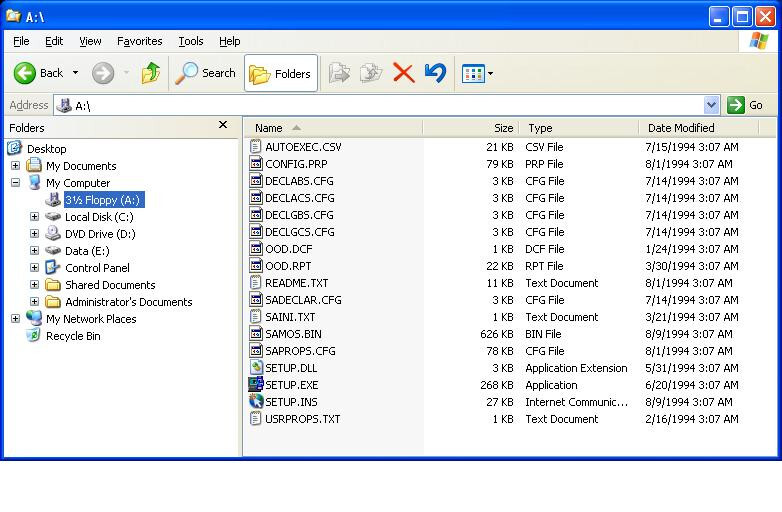The image size is (782, 512).
Task: Expand My Network Places node
Action: pos(15,319)
